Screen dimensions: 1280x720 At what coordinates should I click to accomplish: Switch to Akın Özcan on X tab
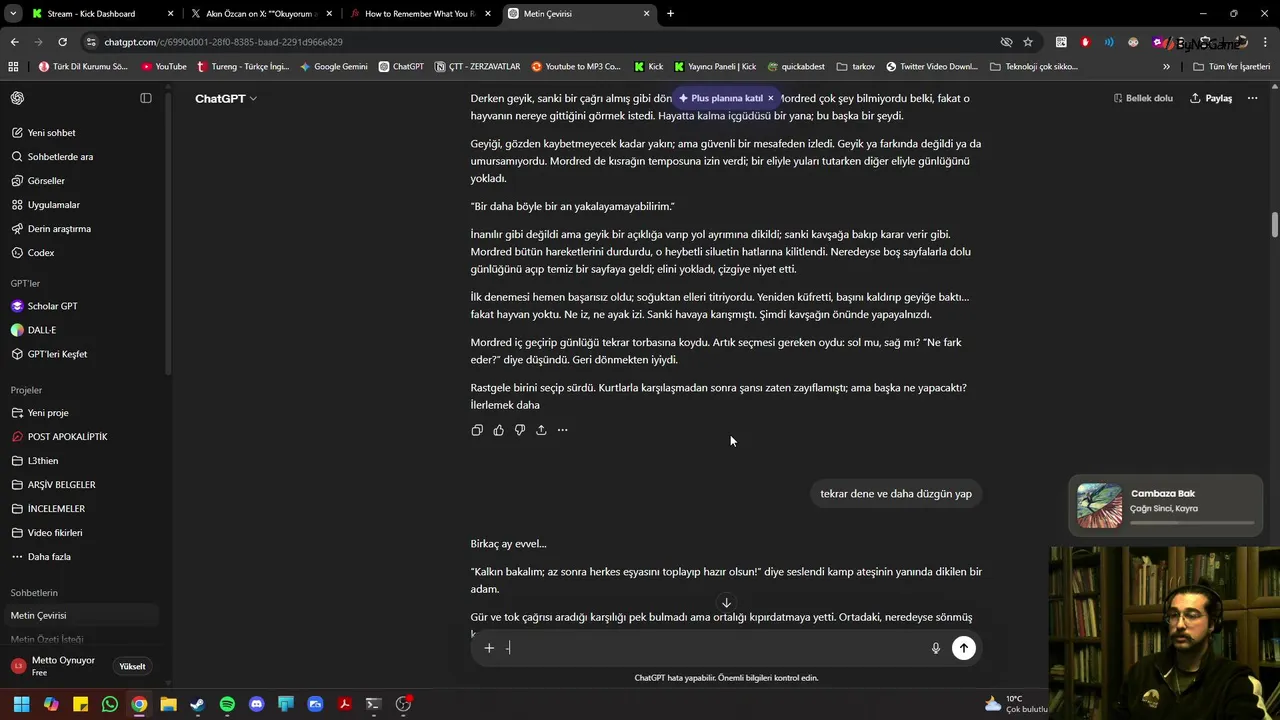pyautogui.click(x=262, y=14)
